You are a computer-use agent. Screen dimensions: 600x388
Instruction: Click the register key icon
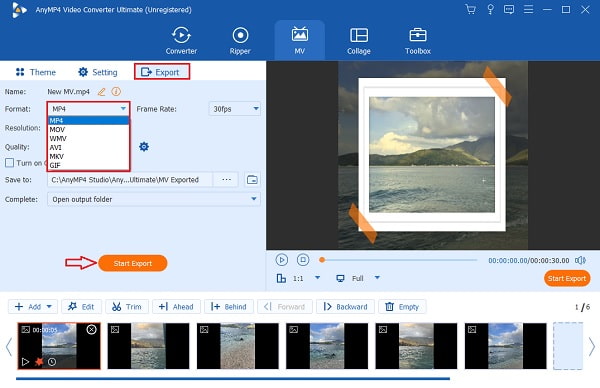[490, 9]
